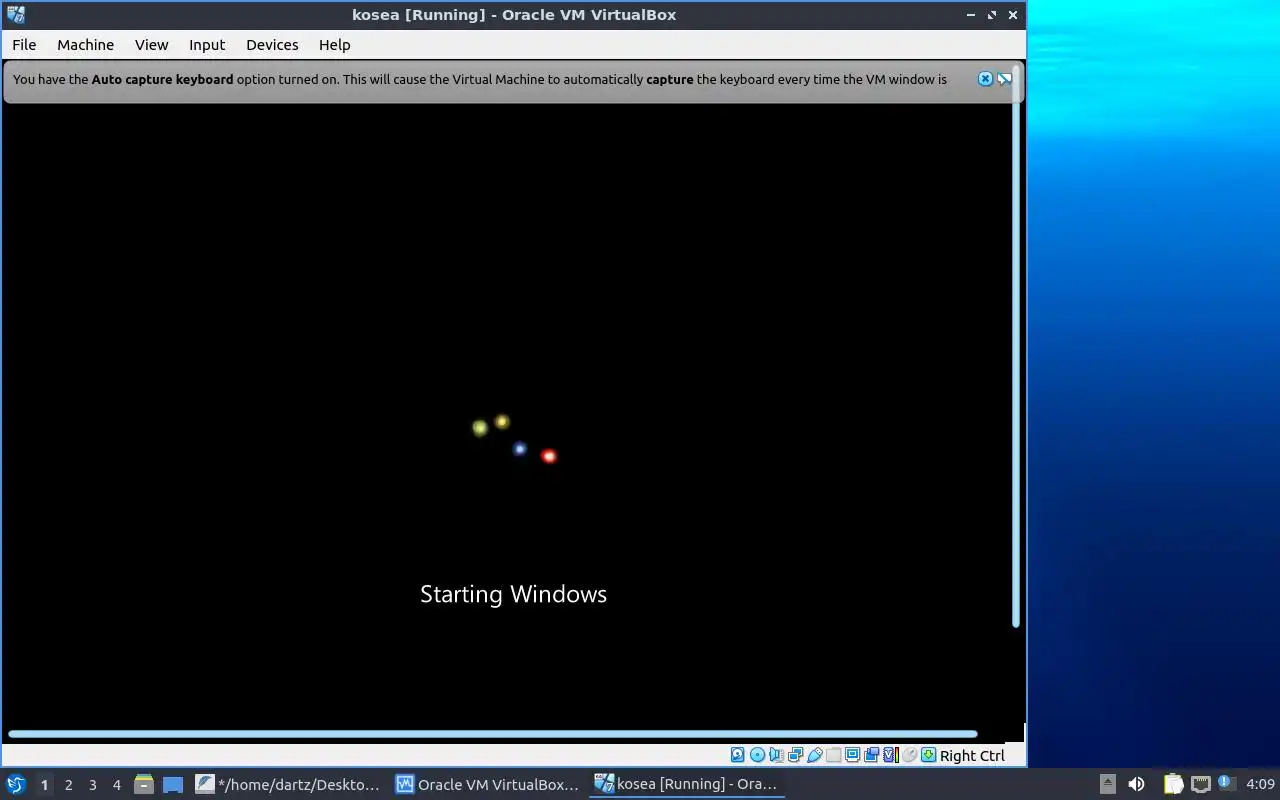Click the show desktop taskbar icon
Screen dimensions: 1280x800
[x=173, y=784]
